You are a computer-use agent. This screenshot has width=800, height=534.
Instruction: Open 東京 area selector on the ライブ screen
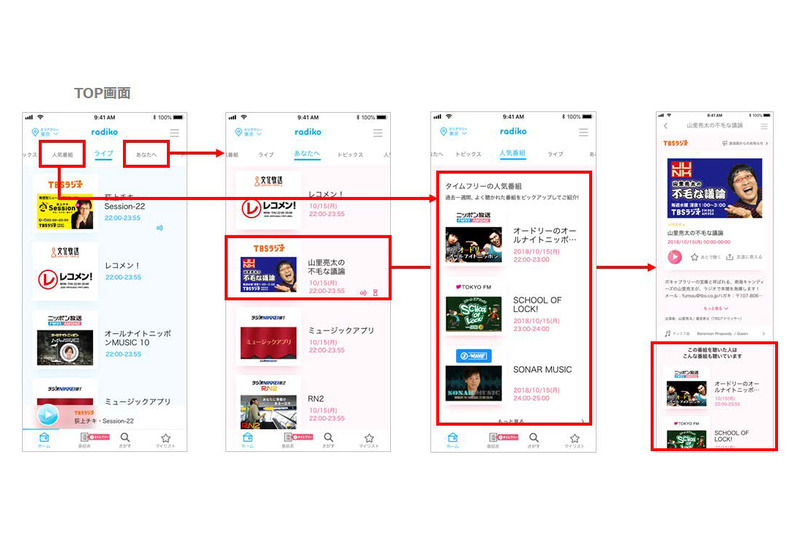coord(45,132)
